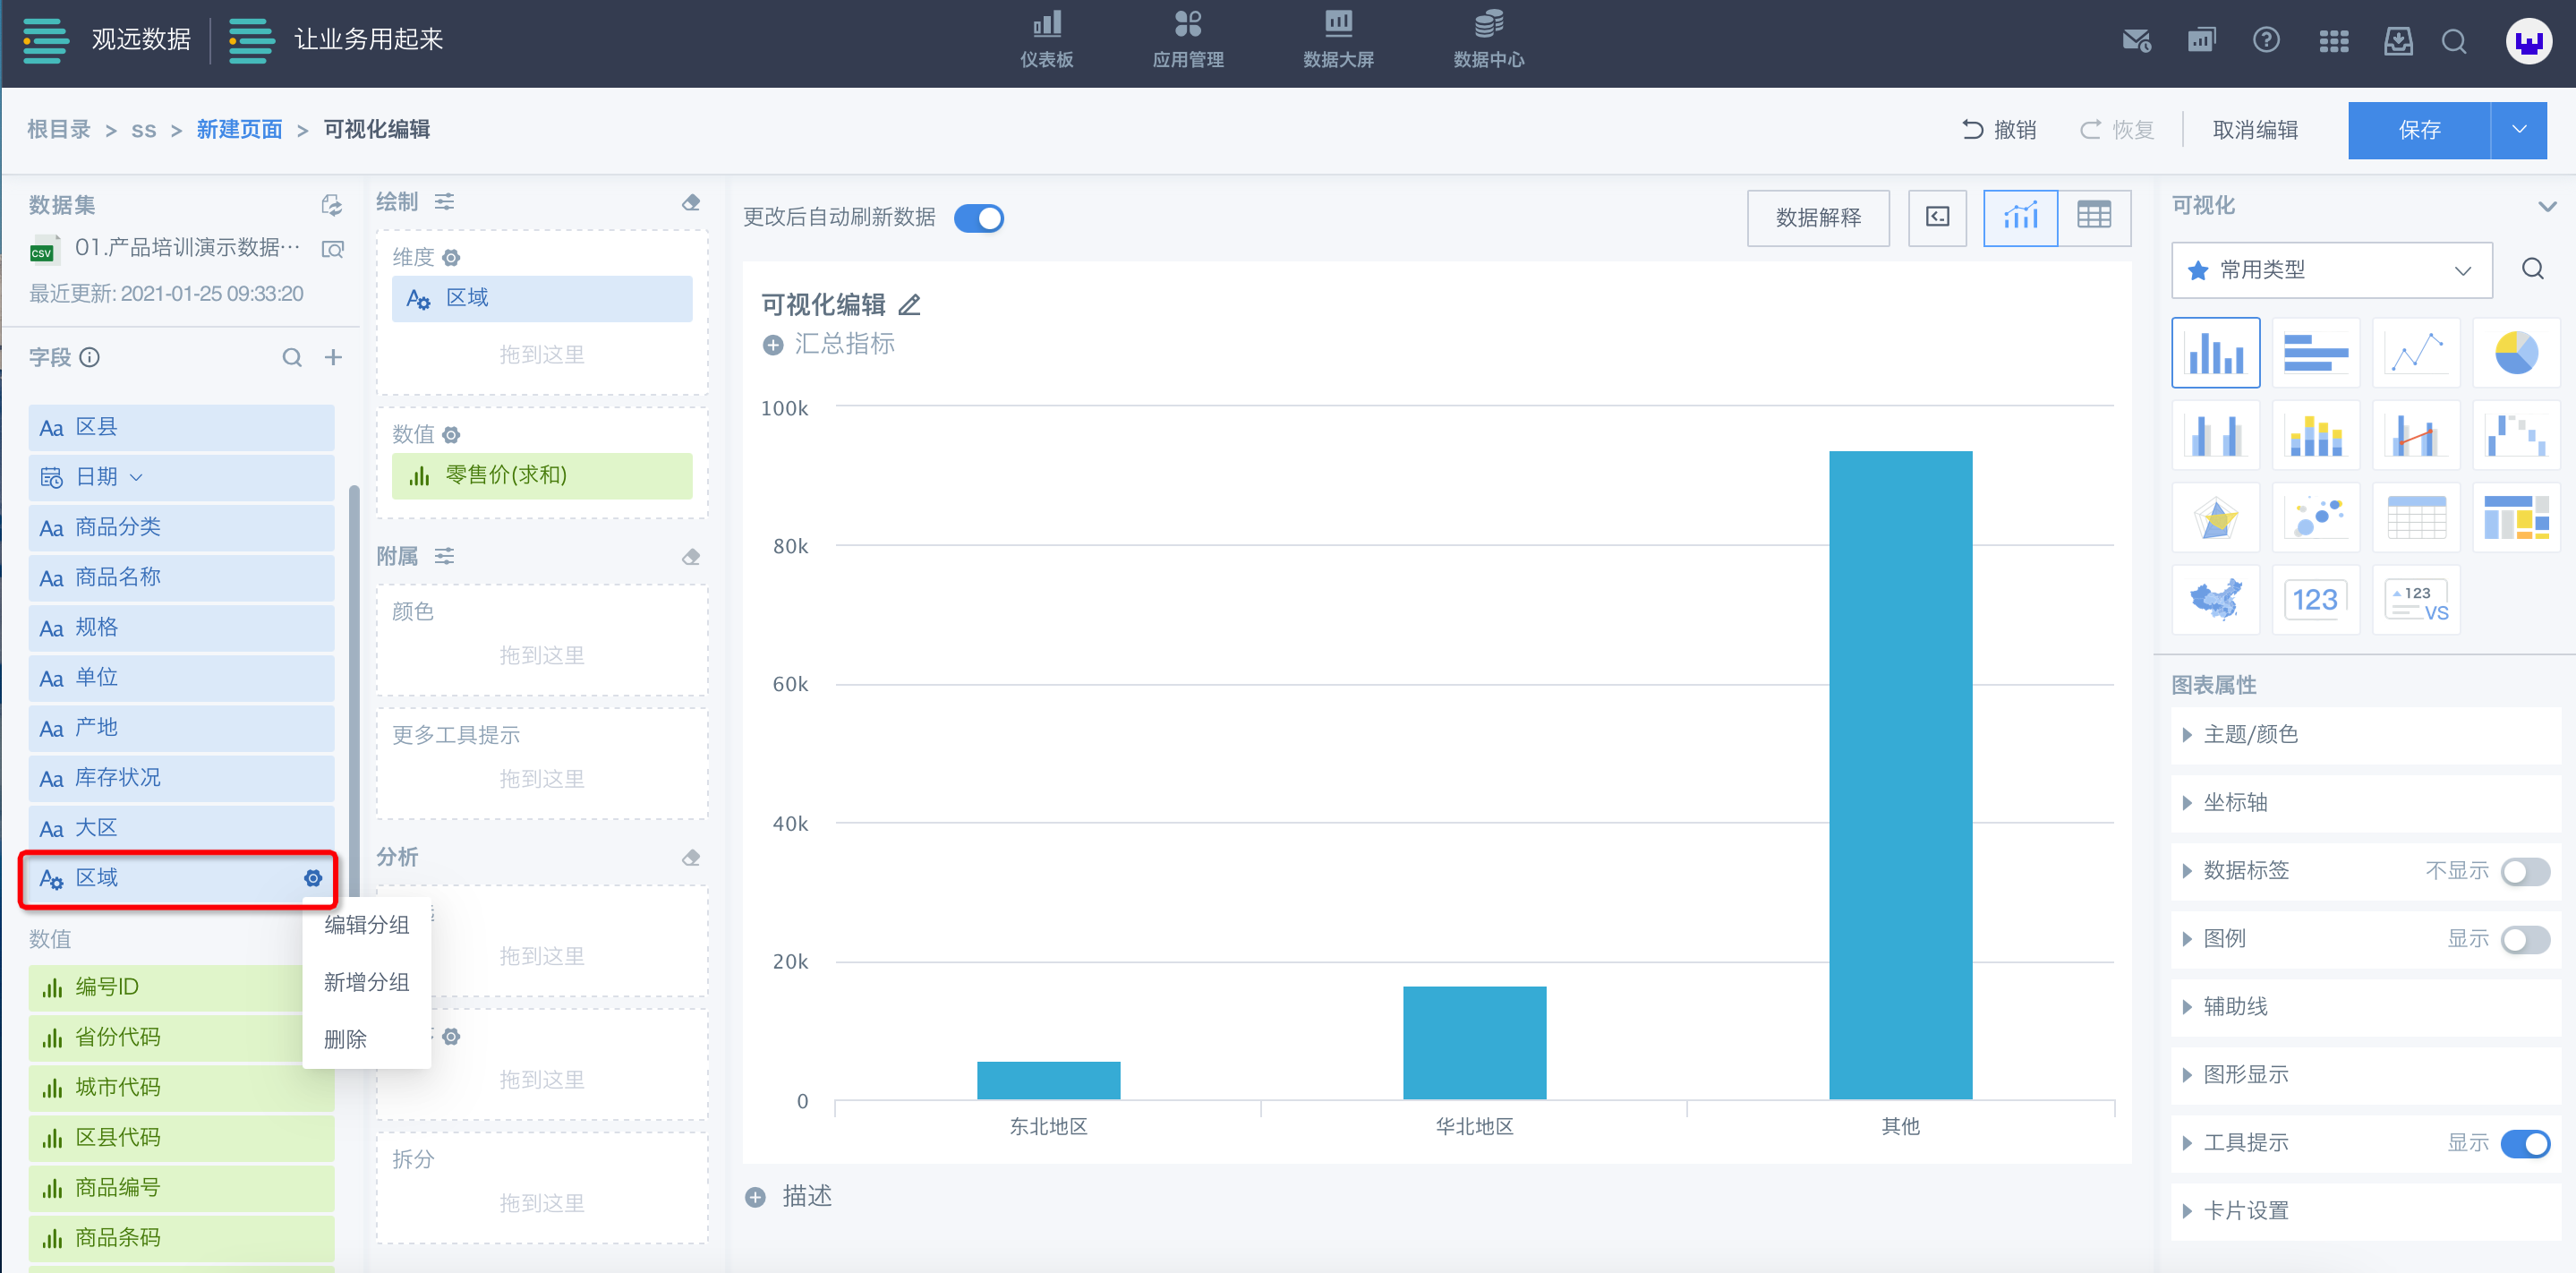The height and width of the screenshot is (1273, 2576).
Task: Expand the 坐标轴 properties section
Action: click(x=2234, y=802)
